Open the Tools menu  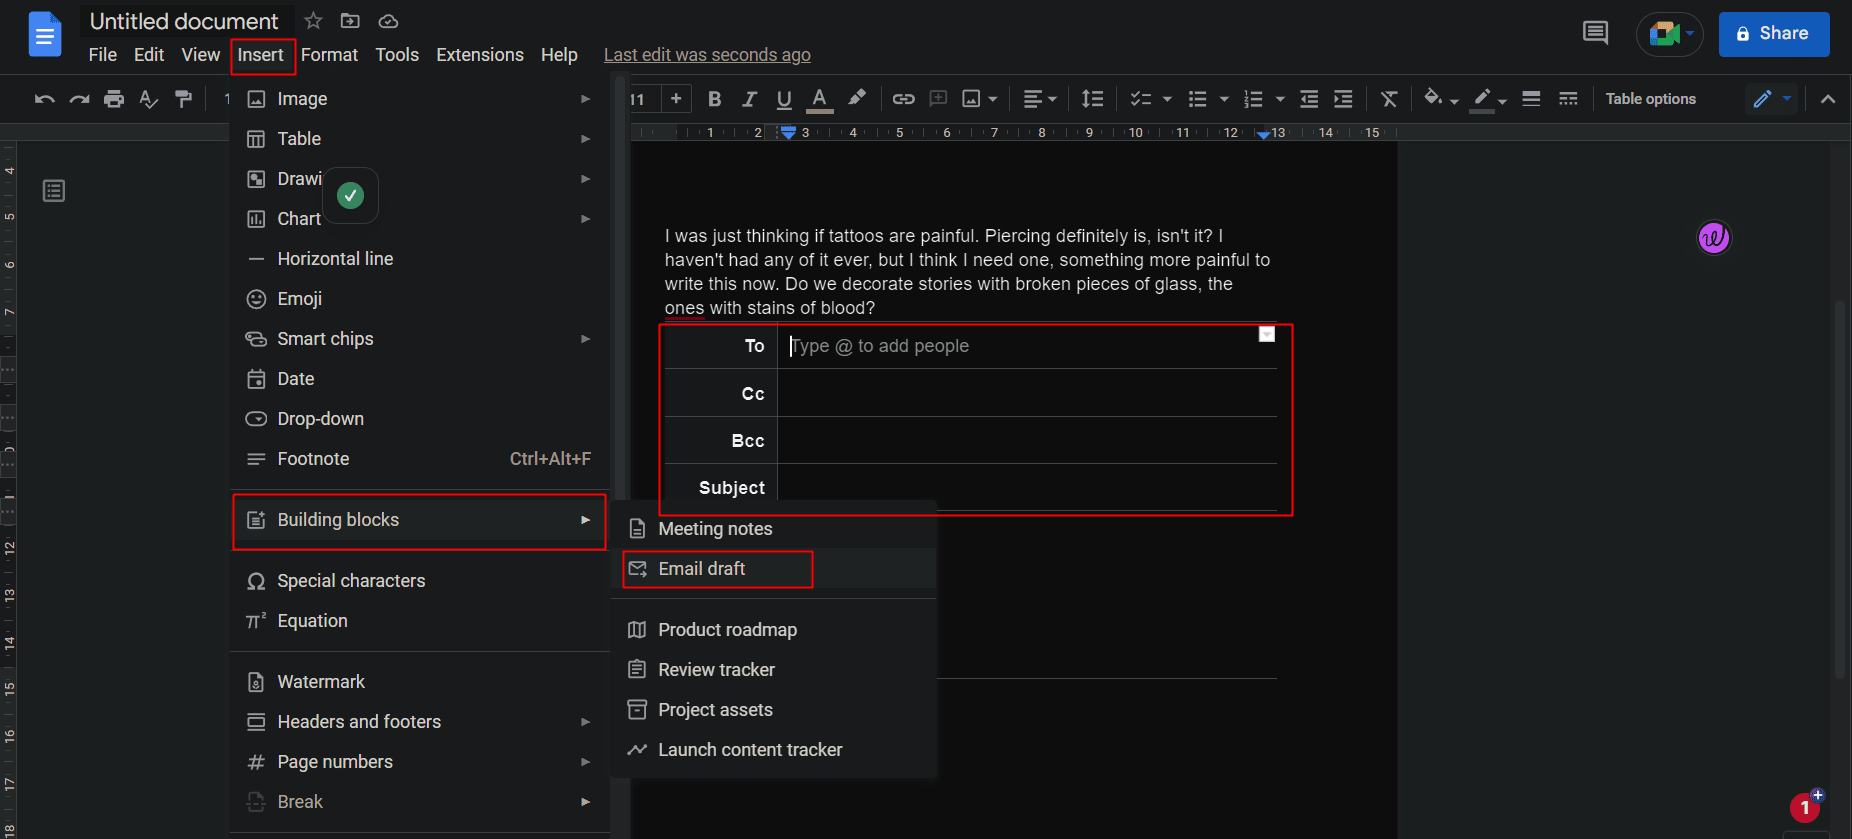pyautogui.click(x=397, y=55)
